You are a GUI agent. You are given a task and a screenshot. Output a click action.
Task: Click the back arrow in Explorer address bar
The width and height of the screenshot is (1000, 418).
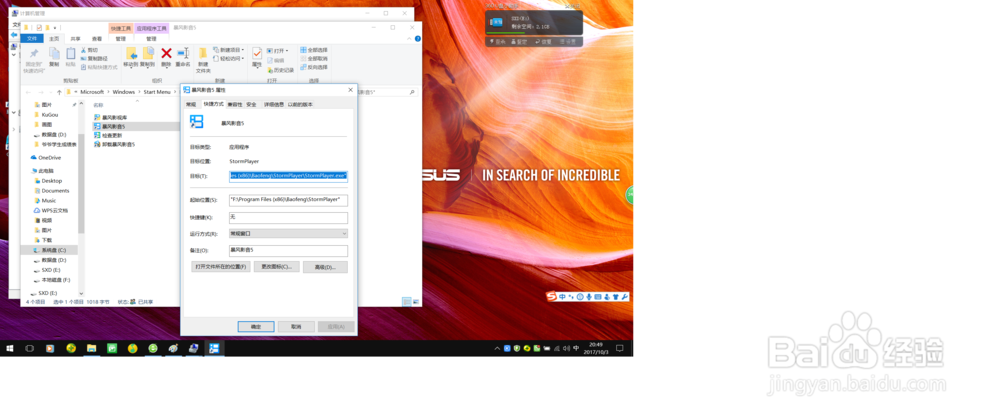[x=28, y=92]
